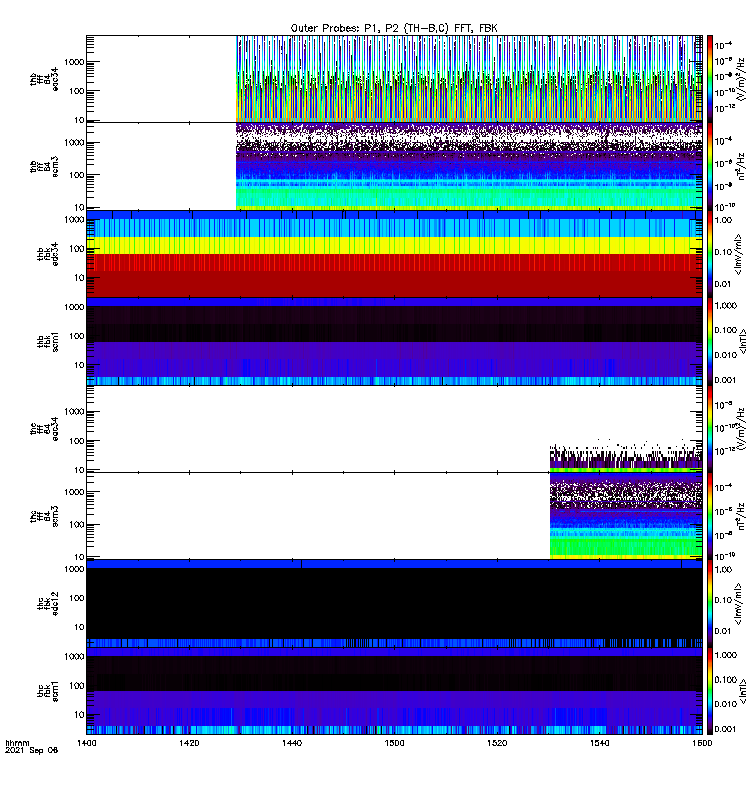Click the "(V/m)²/Hz" unit of thb eac34 colorbar
Viewport: 750px width, 800px height.
click(x=740, y=77)
